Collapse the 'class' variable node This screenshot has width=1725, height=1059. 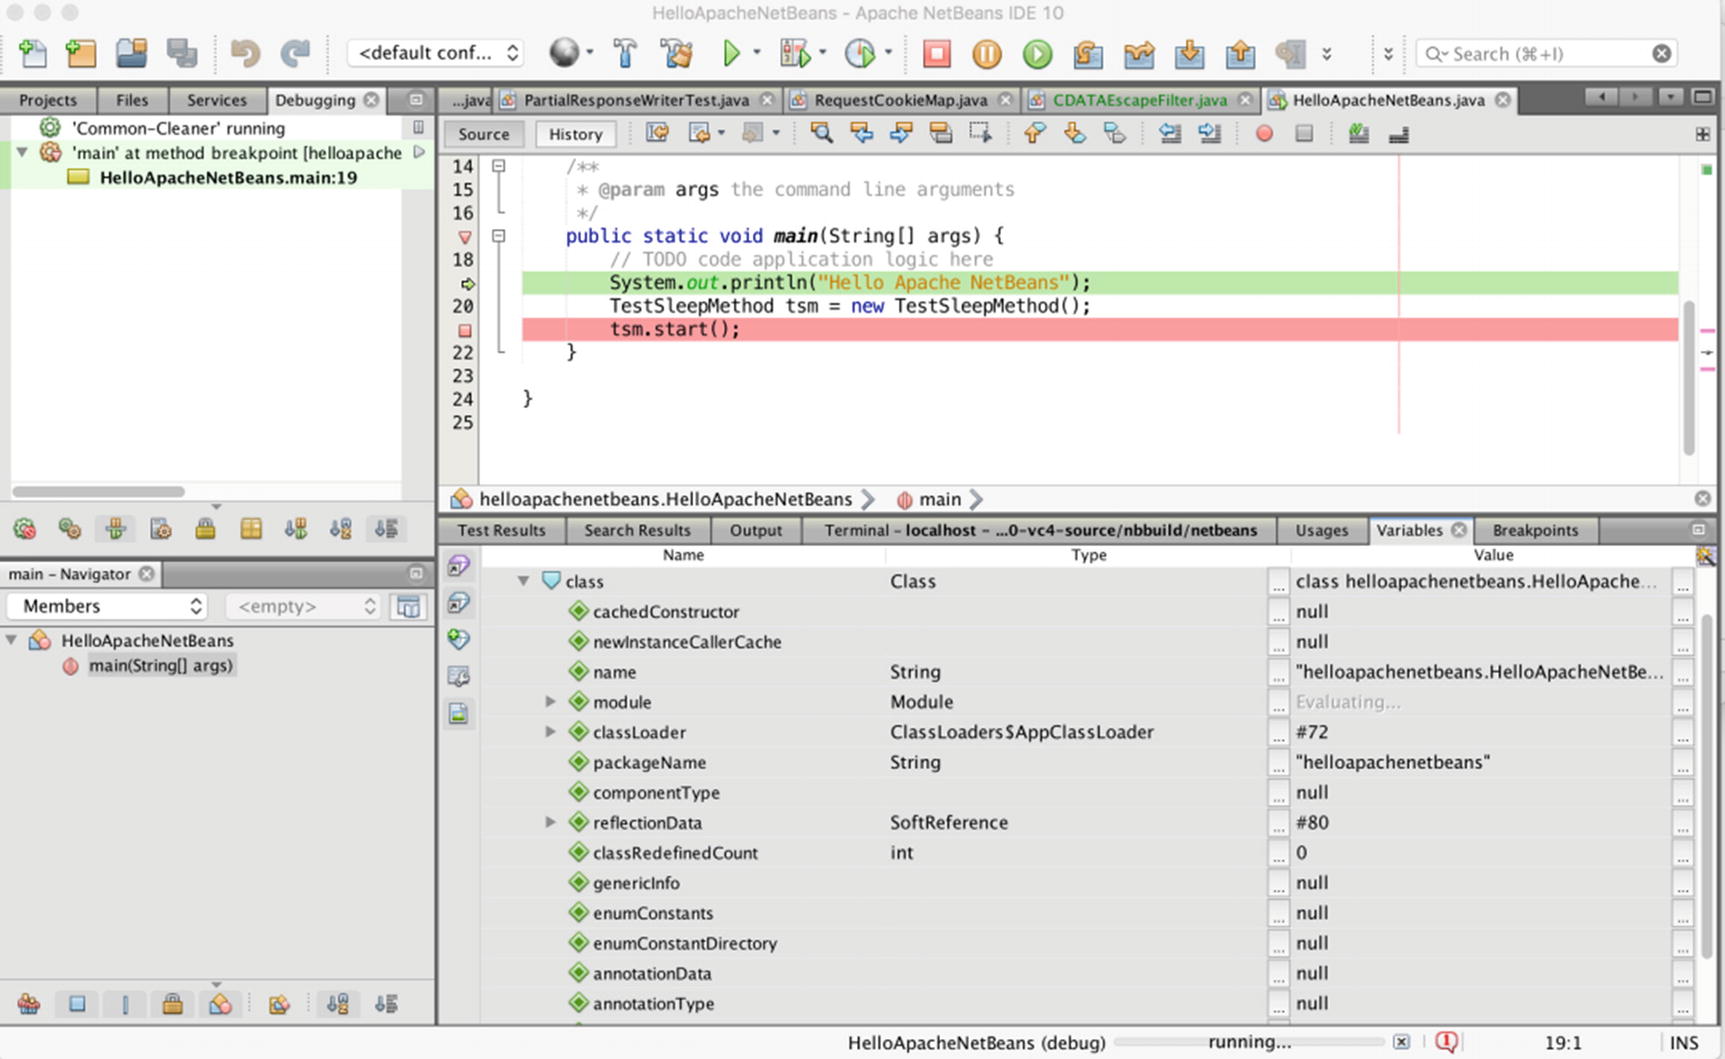(523, 581)
